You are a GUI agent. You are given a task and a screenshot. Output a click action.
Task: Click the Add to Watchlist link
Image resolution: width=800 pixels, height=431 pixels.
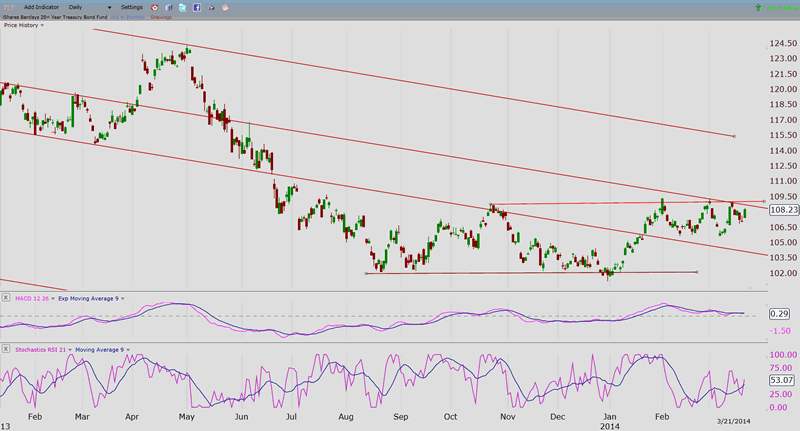click(125, 17)
